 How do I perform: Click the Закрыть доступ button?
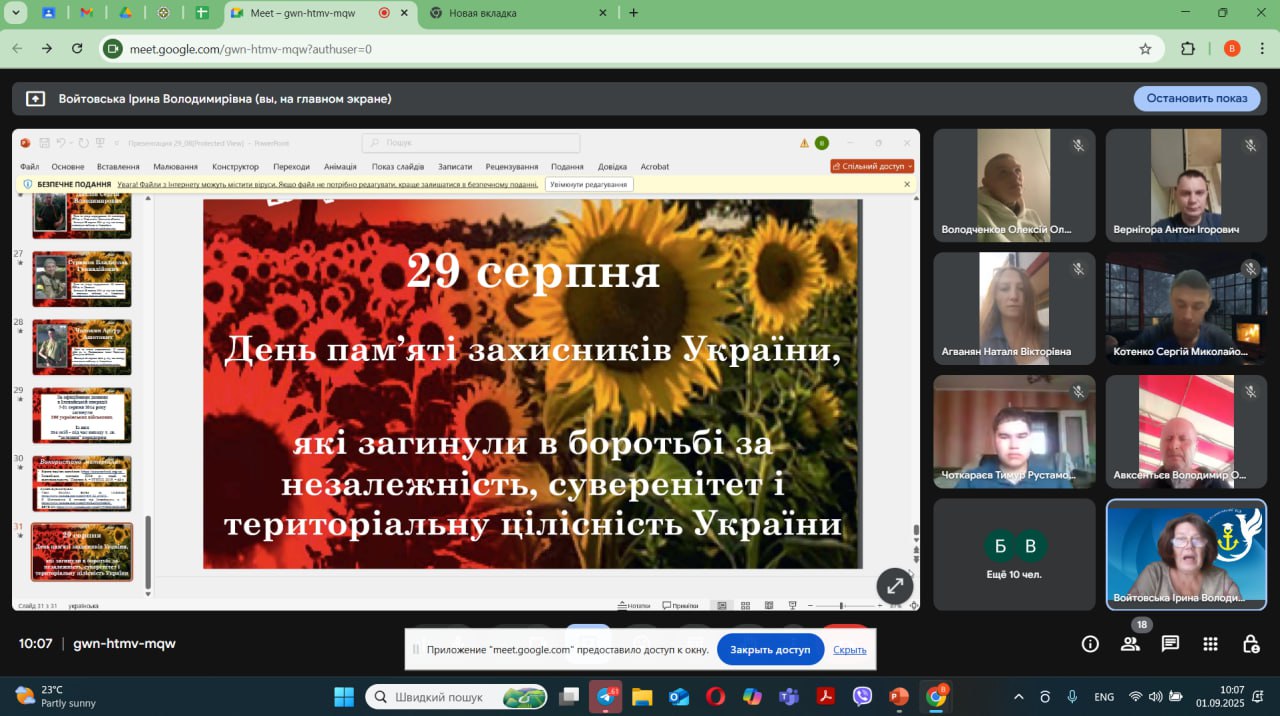point(770,650)
